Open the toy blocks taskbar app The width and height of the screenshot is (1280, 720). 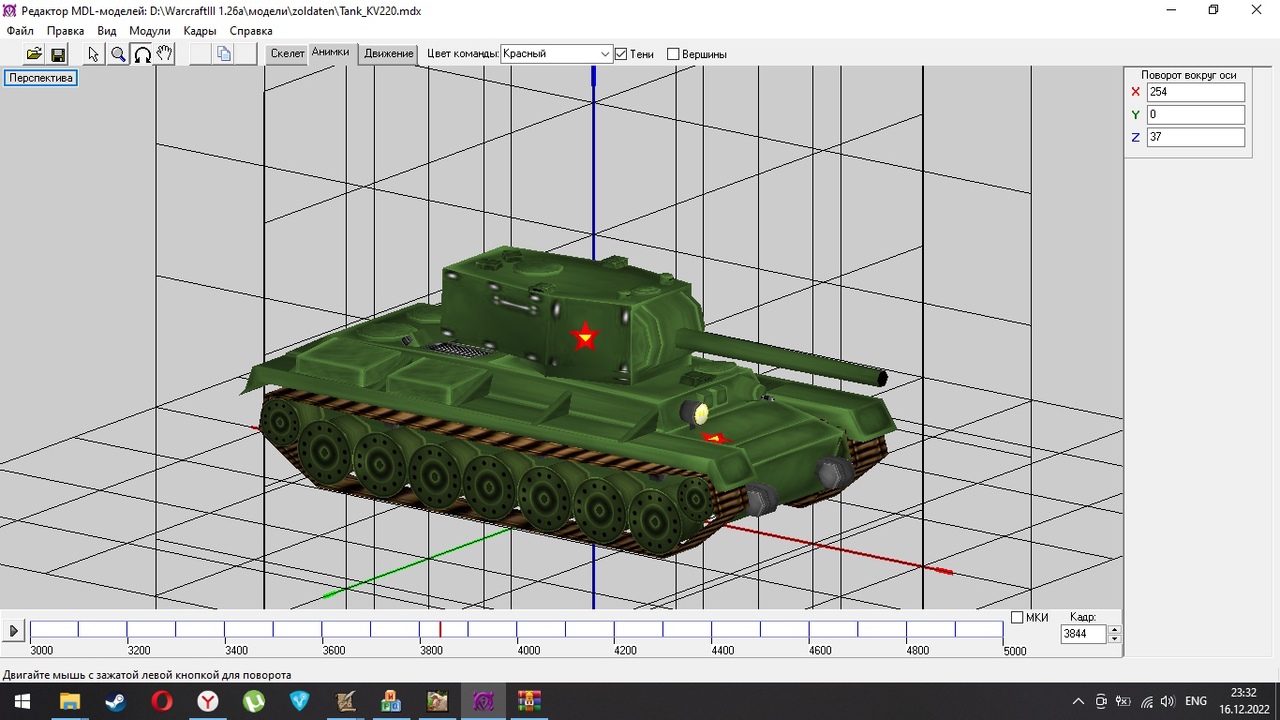(x=392, y=701)
